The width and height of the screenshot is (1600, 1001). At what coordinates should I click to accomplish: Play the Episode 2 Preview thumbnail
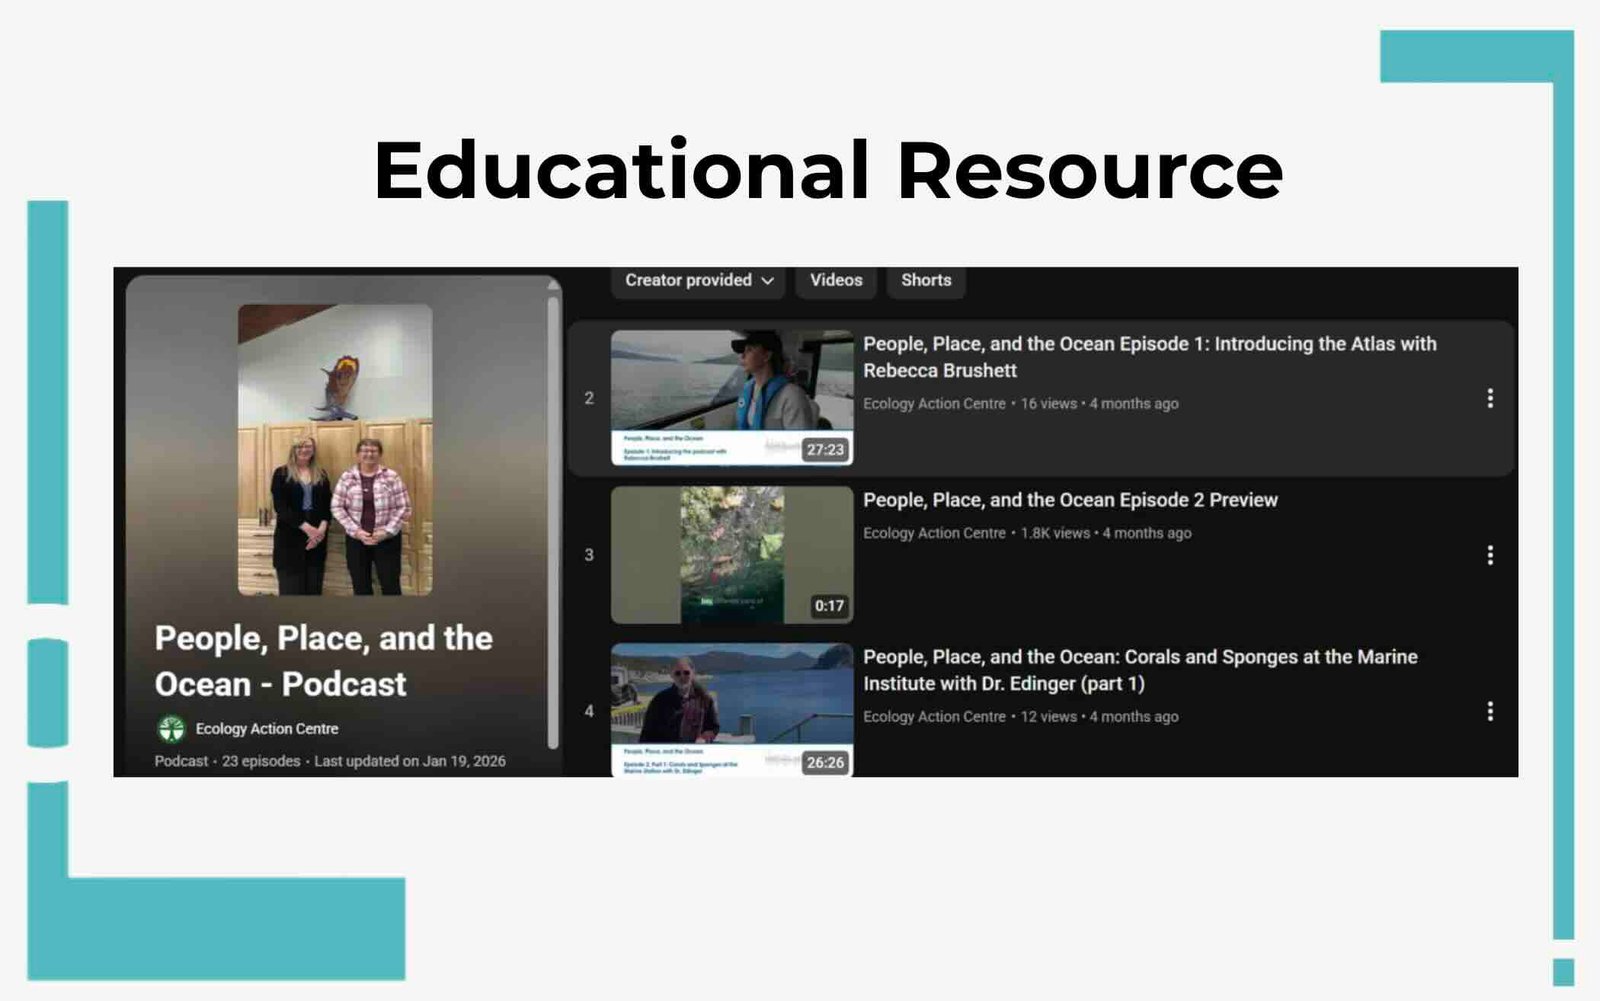[x=732, y=555]
